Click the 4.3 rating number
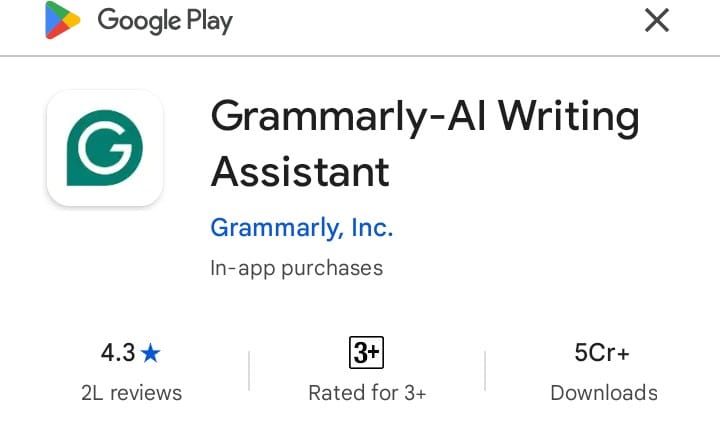Image resolution: width=720 pixels, height=448 pixels. click(x=118, y=353)
